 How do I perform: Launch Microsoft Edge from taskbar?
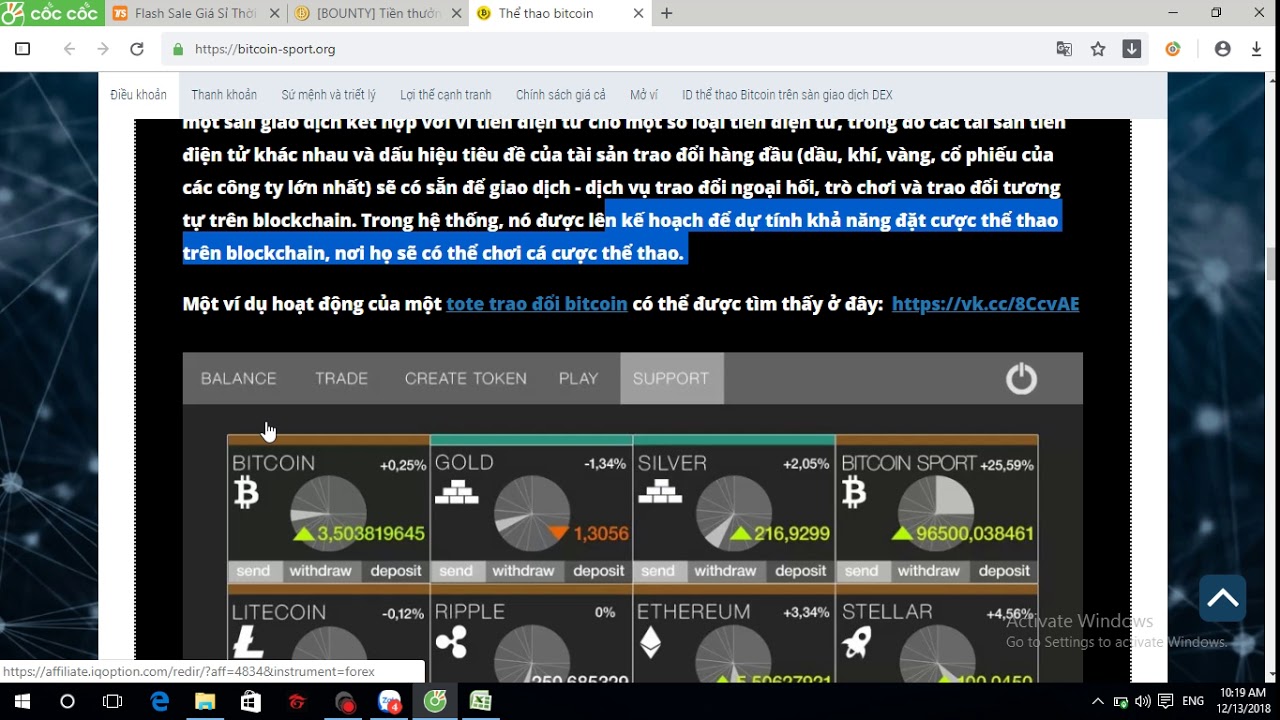[160, 702]
